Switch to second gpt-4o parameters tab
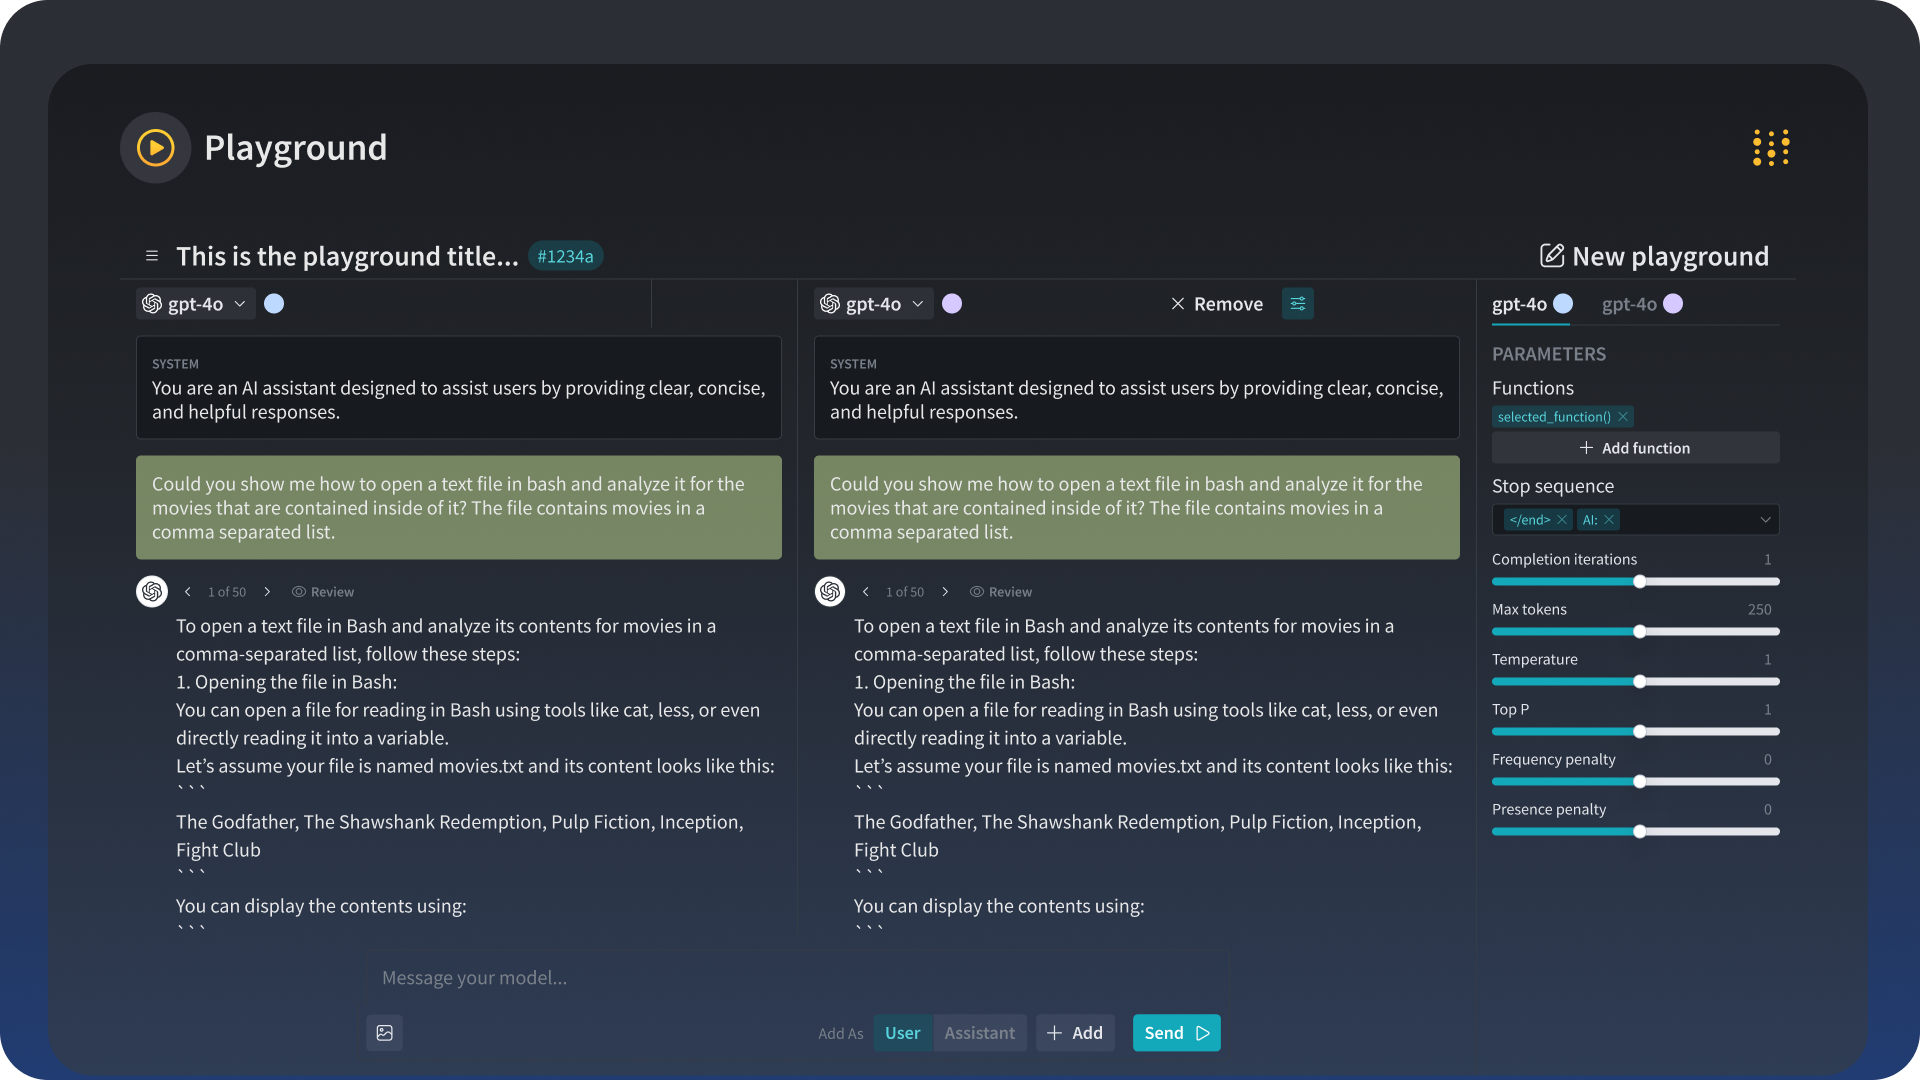 click(1641, 304)
